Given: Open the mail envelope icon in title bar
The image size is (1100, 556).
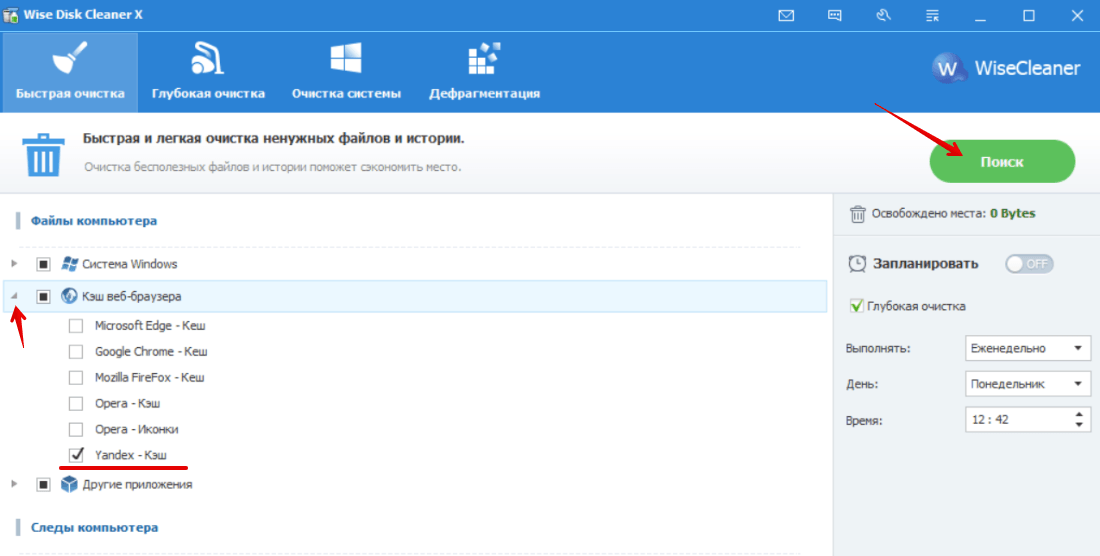Looking at the screenshot, I should (786, 15).
